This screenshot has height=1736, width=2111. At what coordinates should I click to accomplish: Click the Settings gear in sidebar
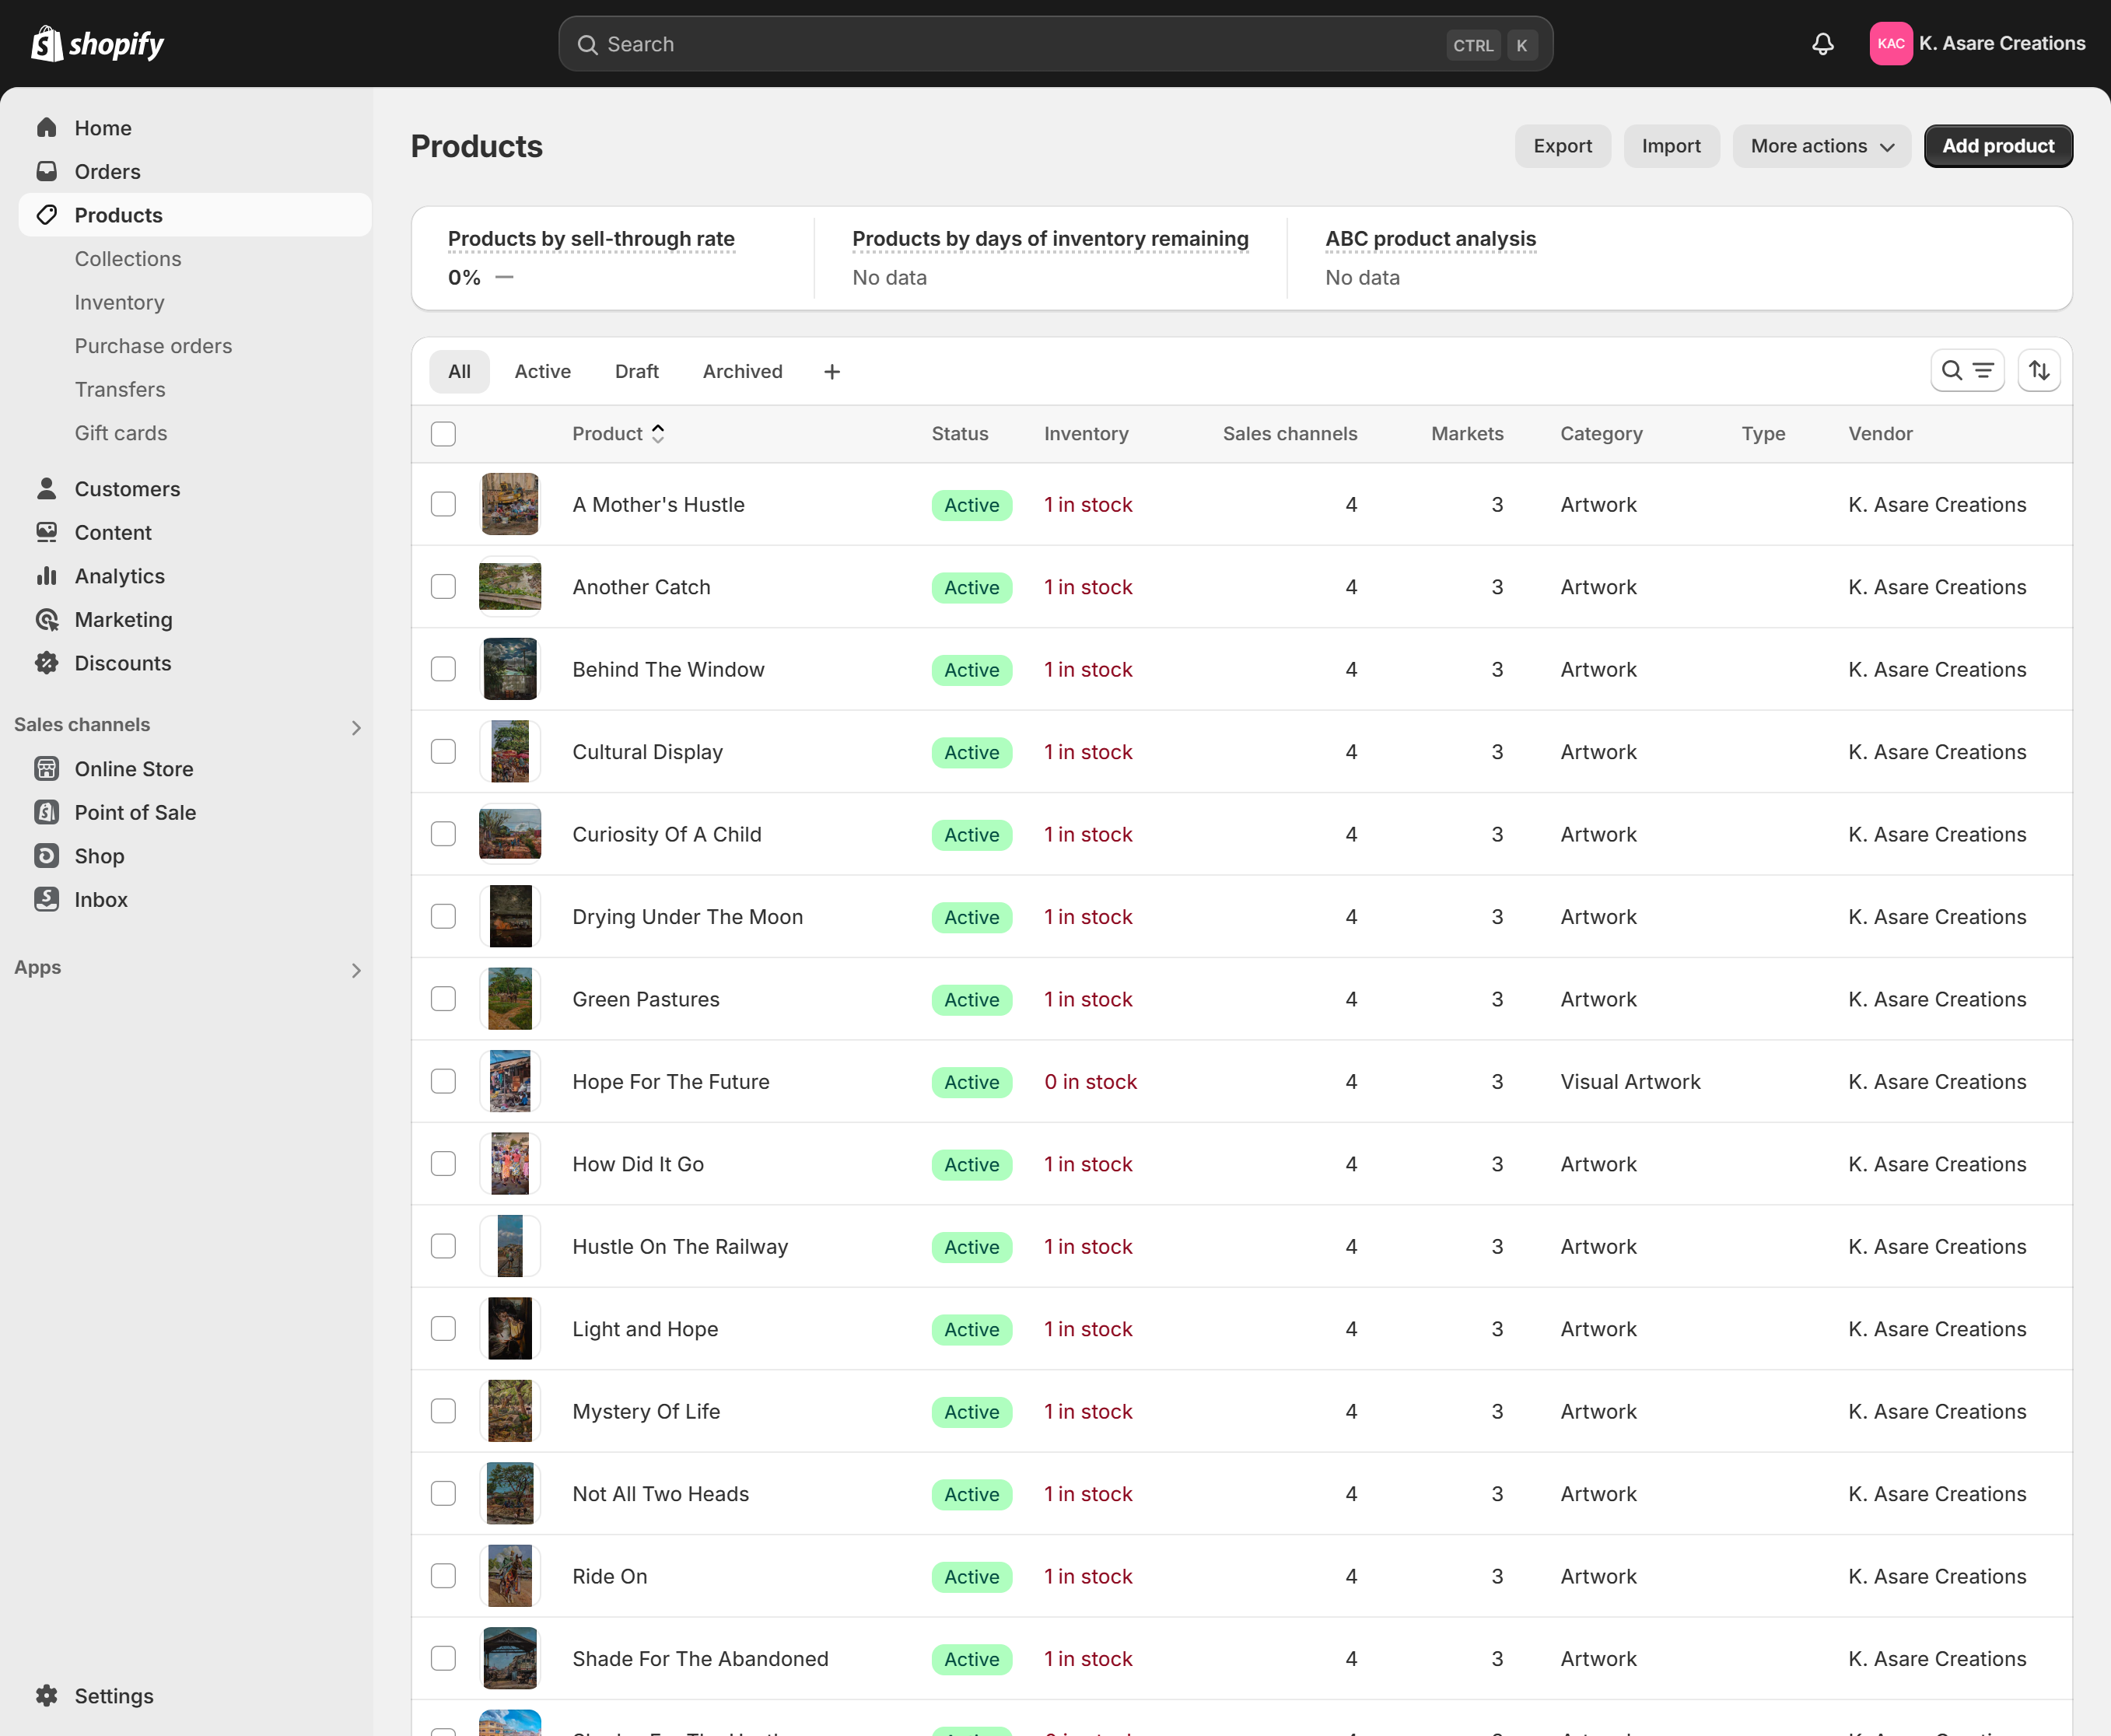(47, 1695)
